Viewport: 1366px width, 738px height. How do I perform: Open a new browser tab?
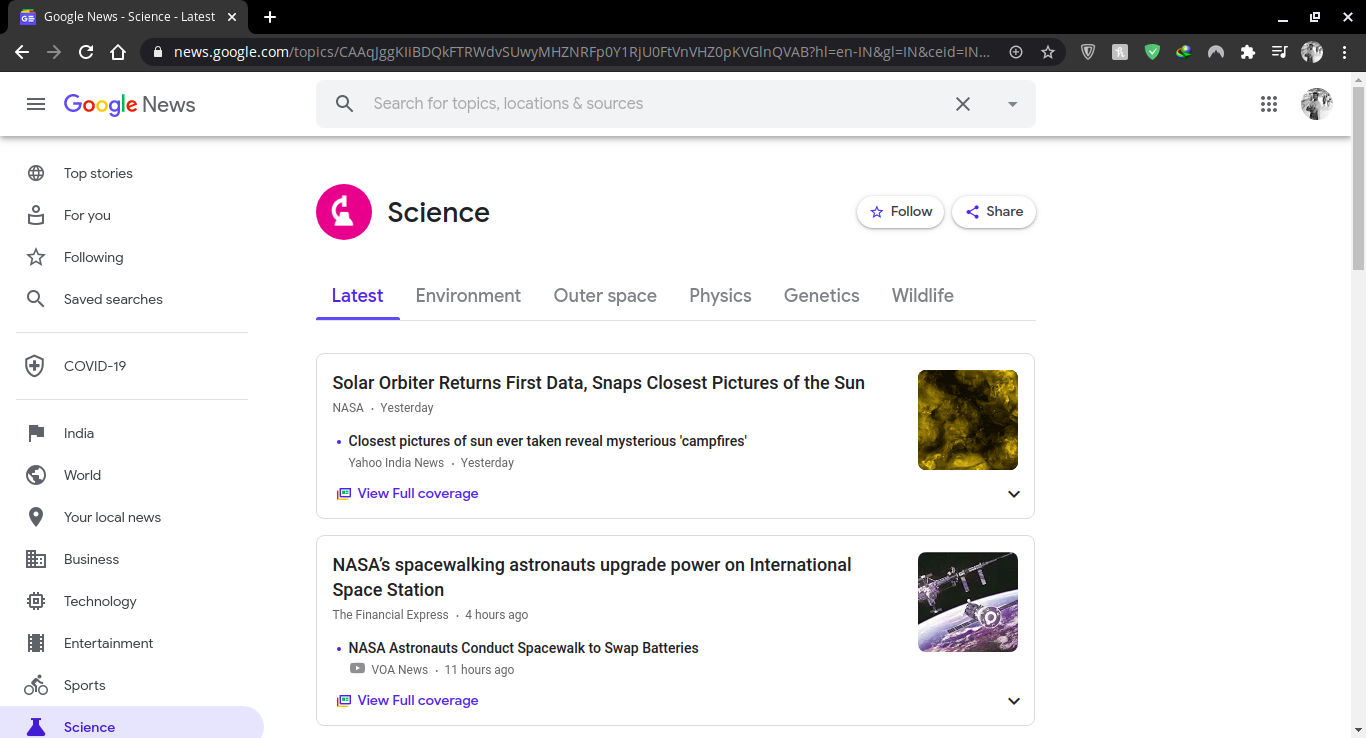tap(270, 17)
